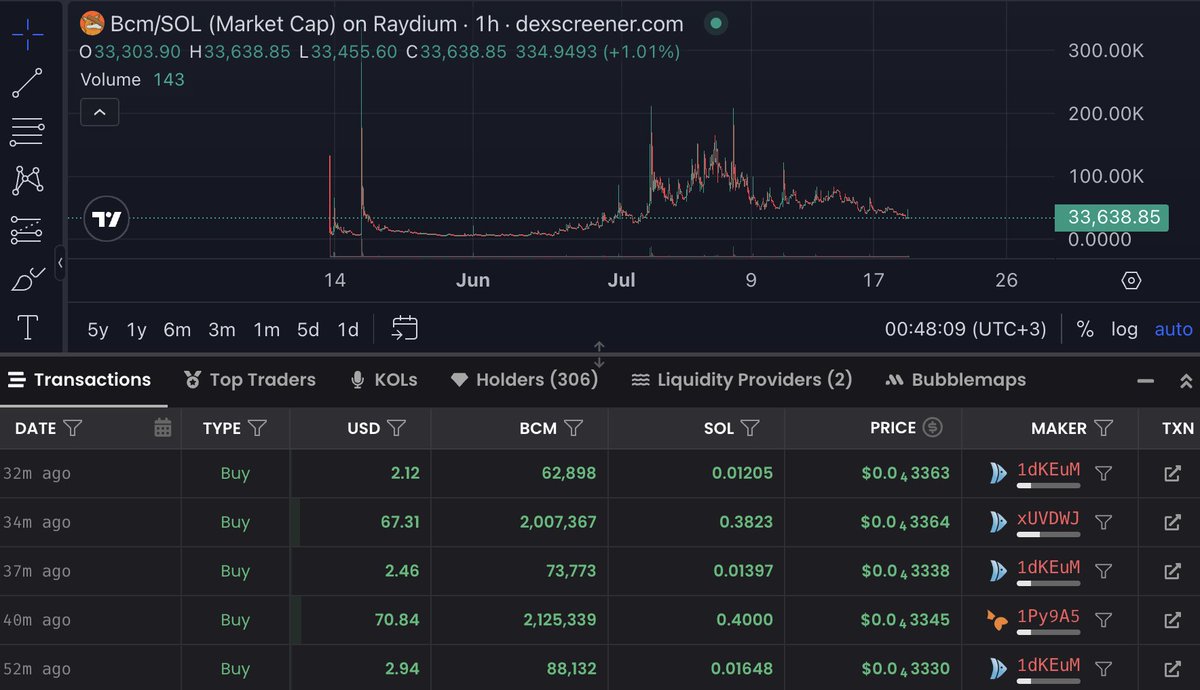Set chart range to 5y
This screenshot has width=1200, height=690.
(98, 329)
